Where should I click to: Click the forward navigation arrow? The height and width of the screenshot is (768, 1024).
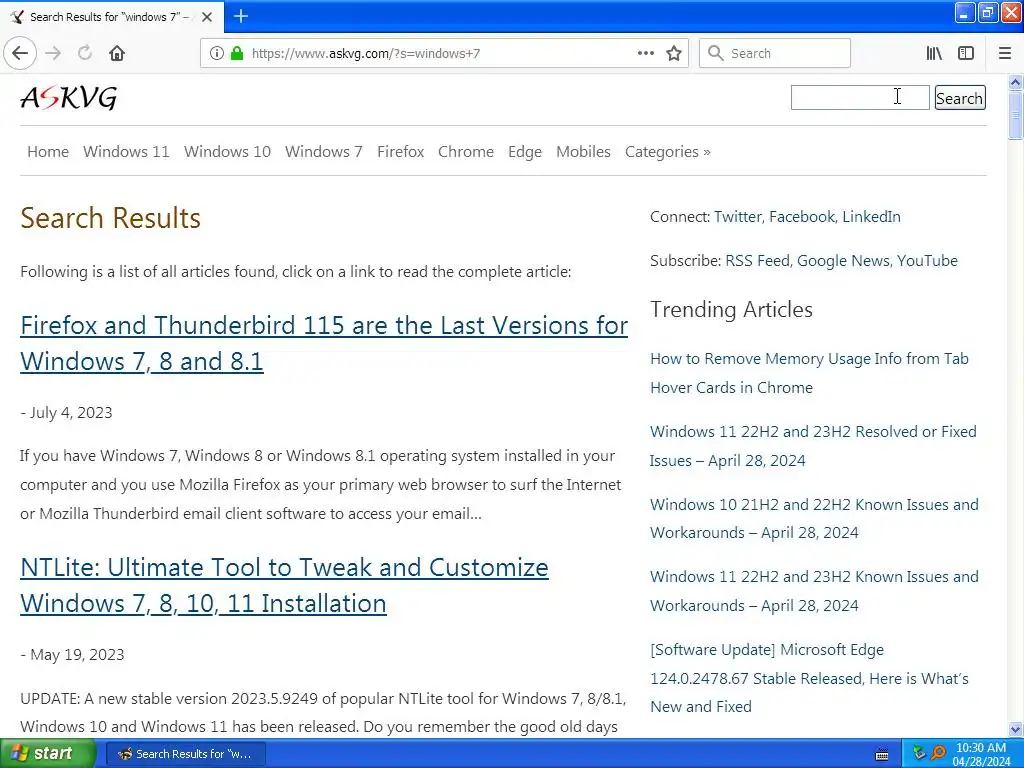pos(54,53)
